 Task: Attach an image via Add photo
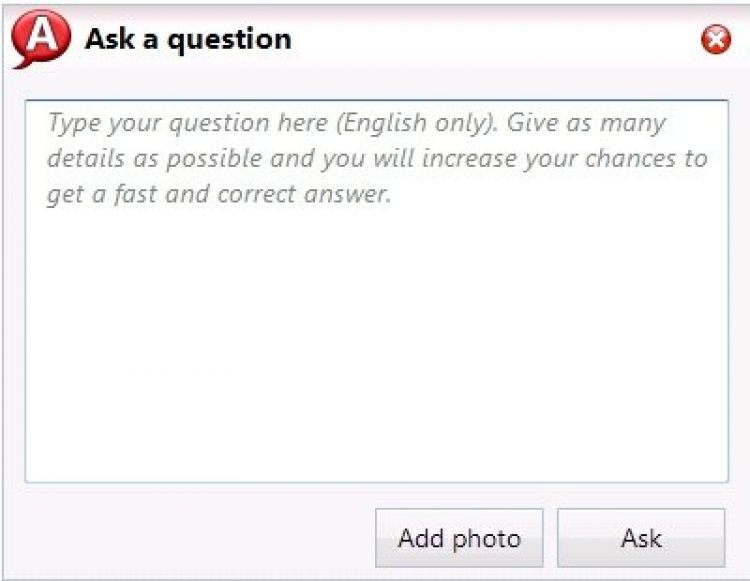click(x=459, y=538)
